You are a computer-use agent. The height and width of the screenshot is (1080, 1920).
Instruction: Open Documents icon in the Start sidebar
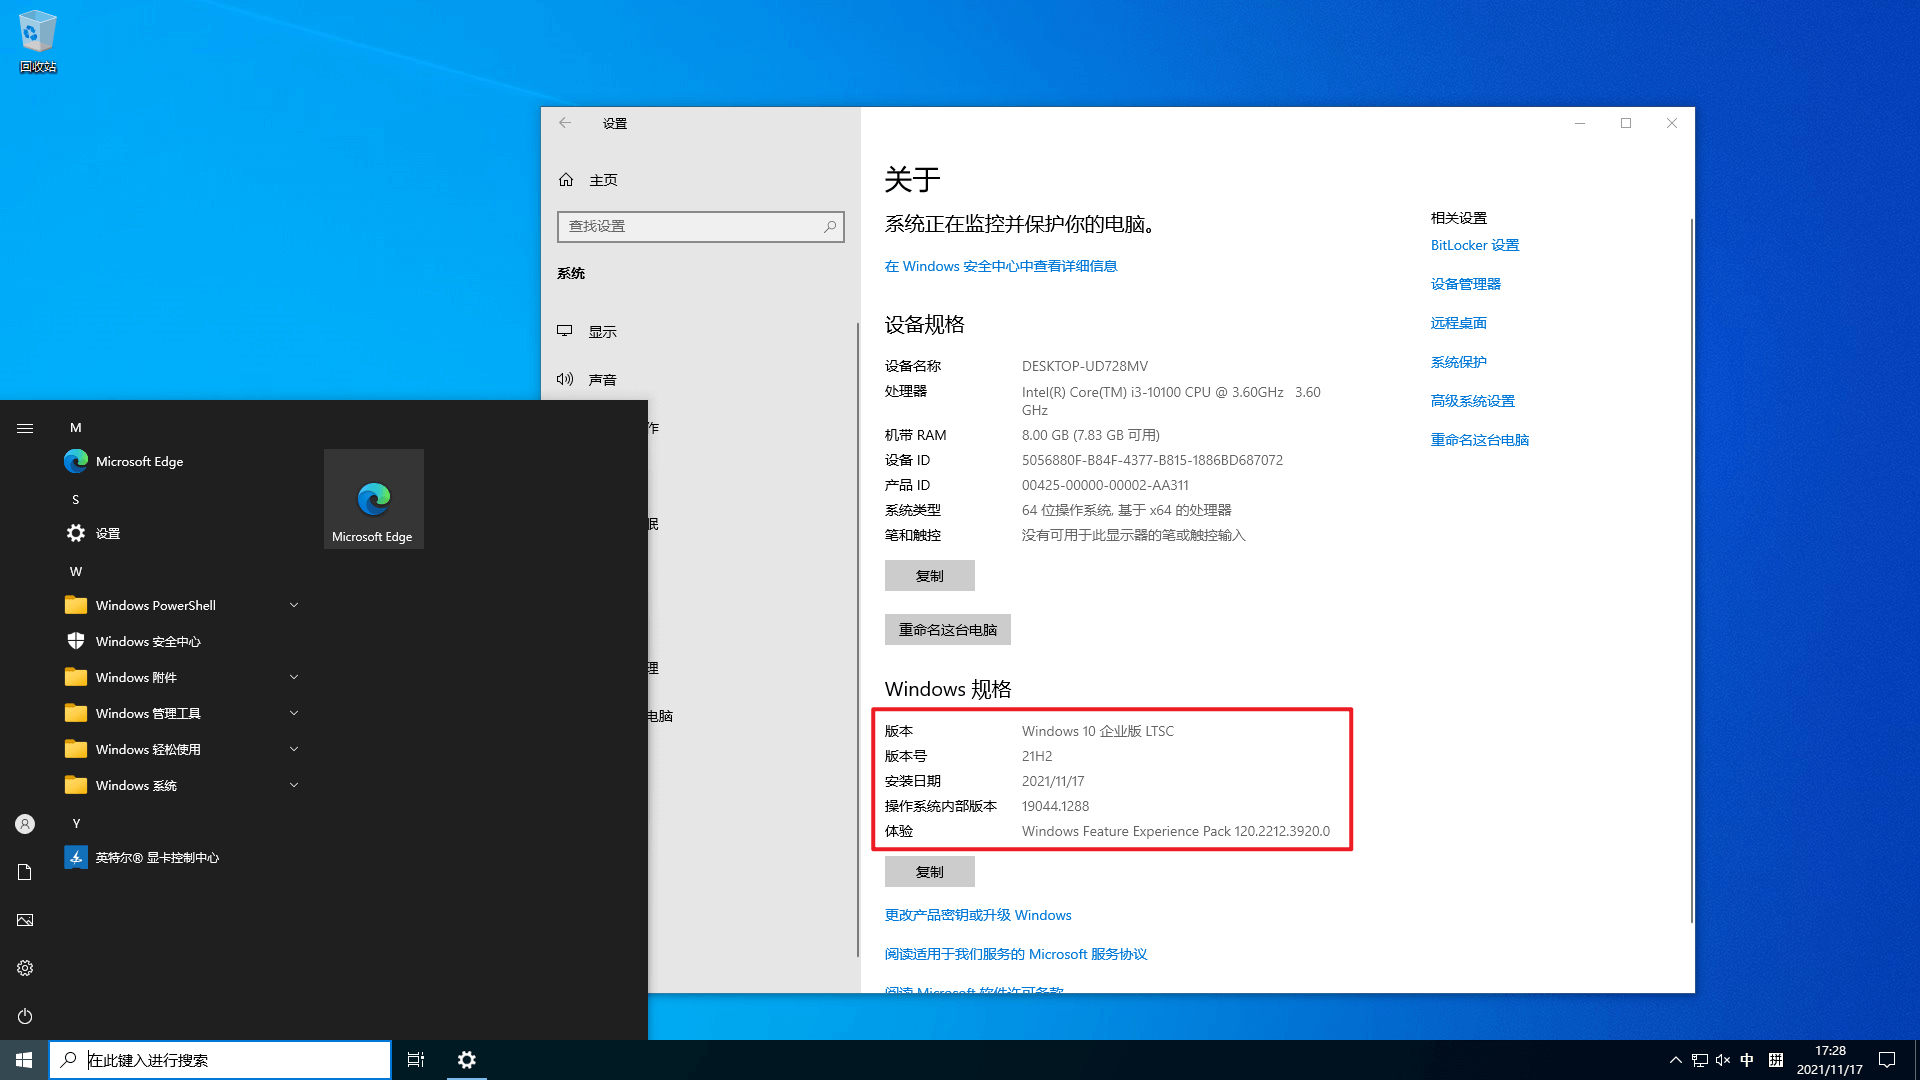[24, 872]
